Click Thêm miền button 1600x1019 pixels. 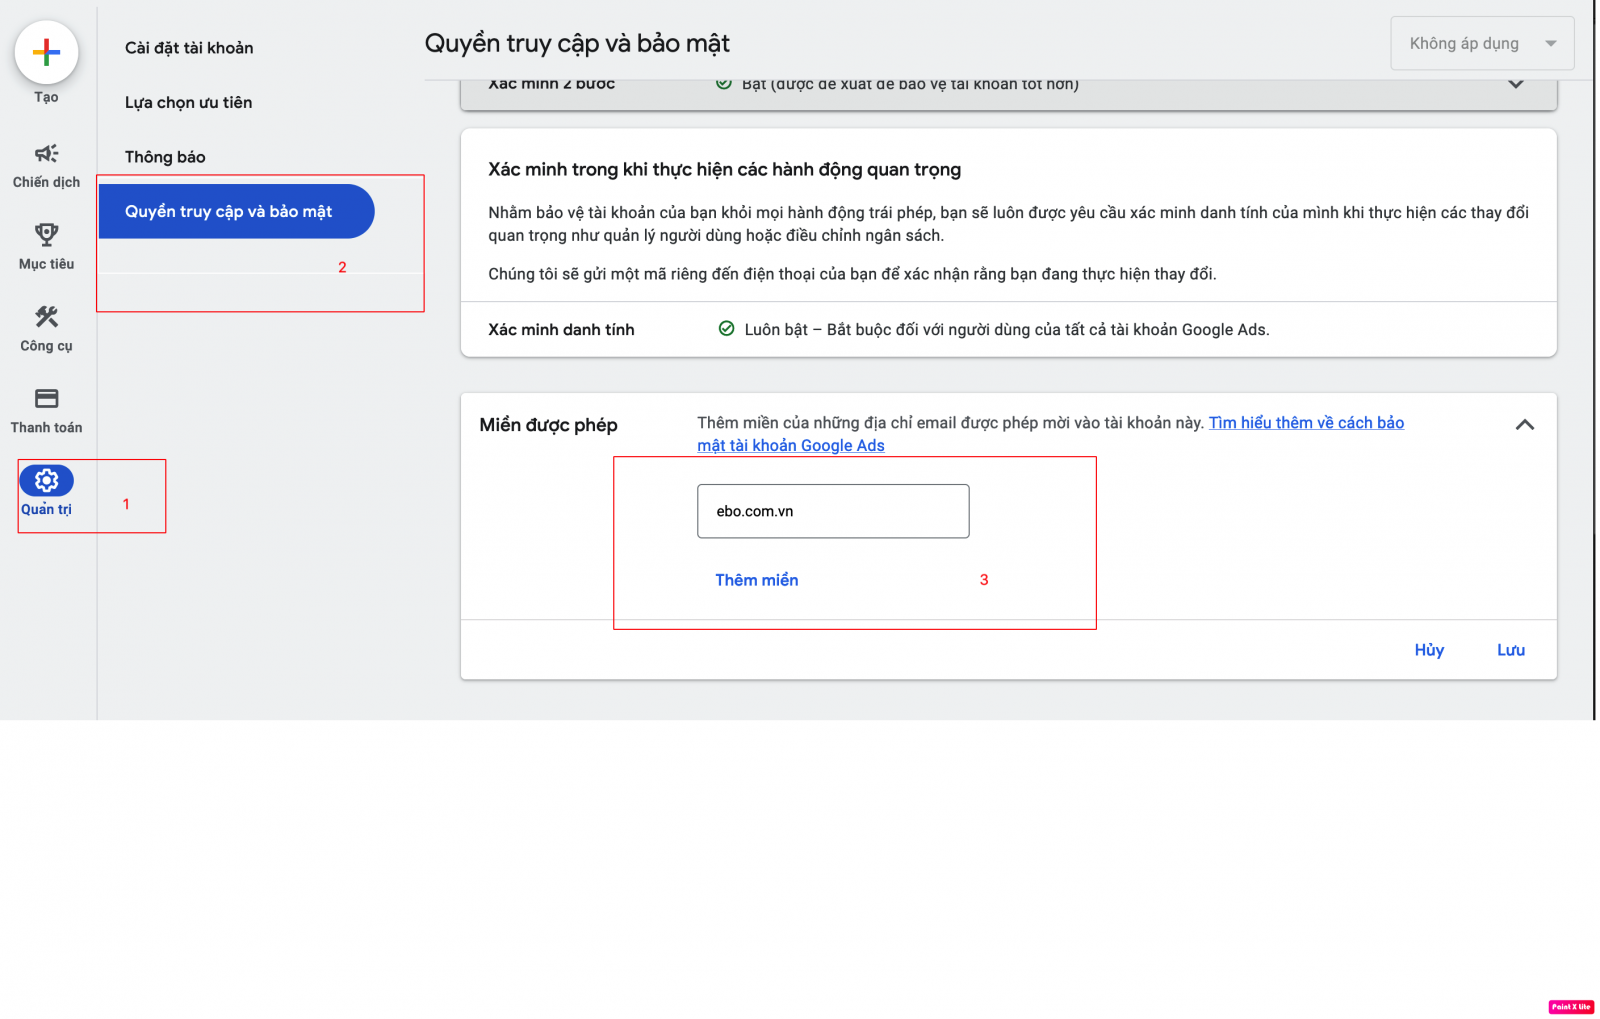[757, 580]
